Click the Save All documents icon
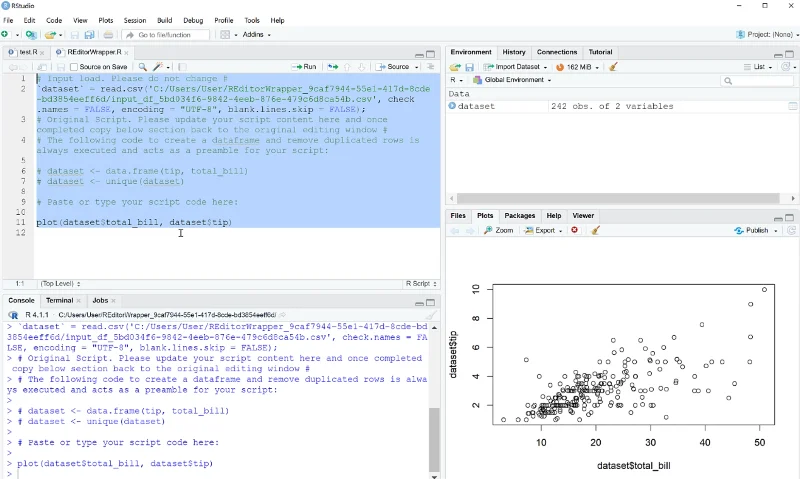The width and height of the screenshot is (800, 479). (89, 35)
